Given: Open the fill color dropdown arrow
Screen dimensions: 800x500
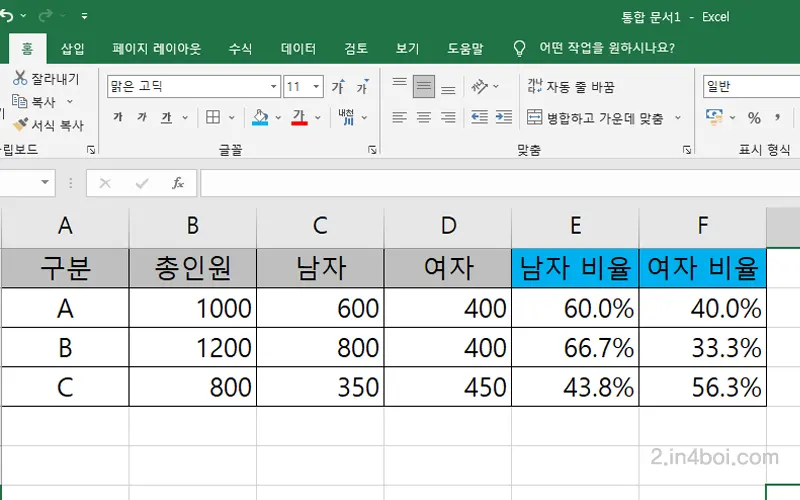Looking at the screenshot, I should point(278,118).
